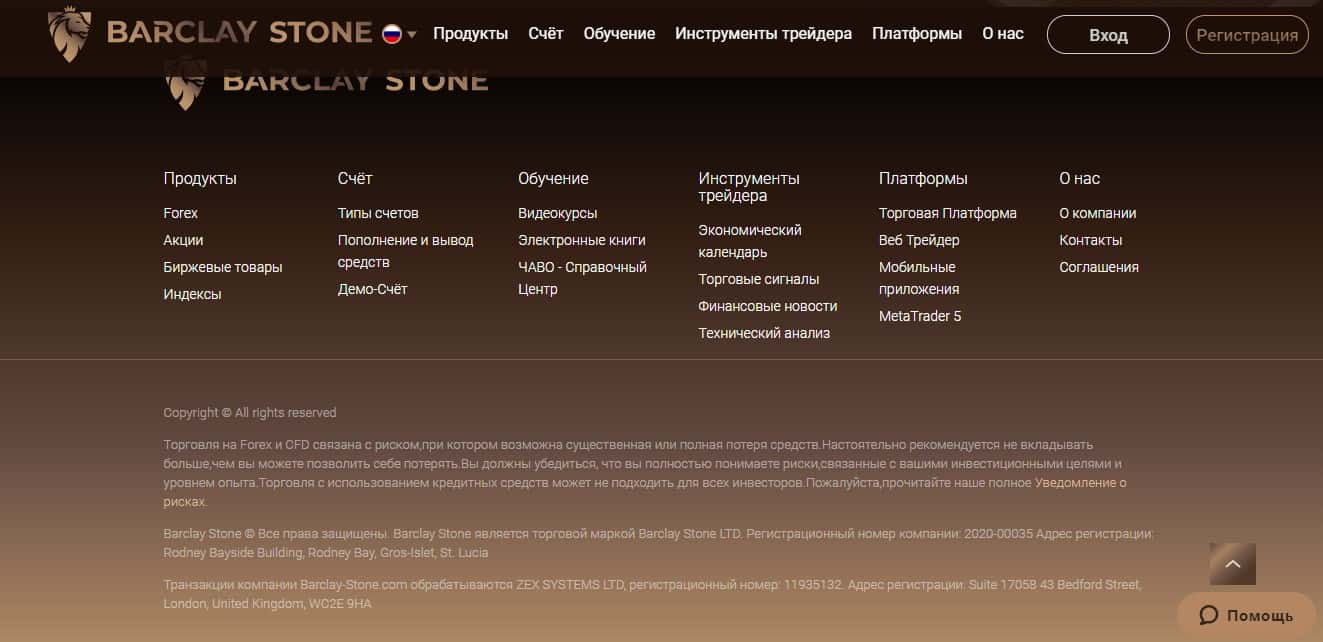Viewport: 1323px width, 642px height.
Task: Open ЧАВО - Справочный Центр link
Action: pyautogui.click(x=582, y=278)
